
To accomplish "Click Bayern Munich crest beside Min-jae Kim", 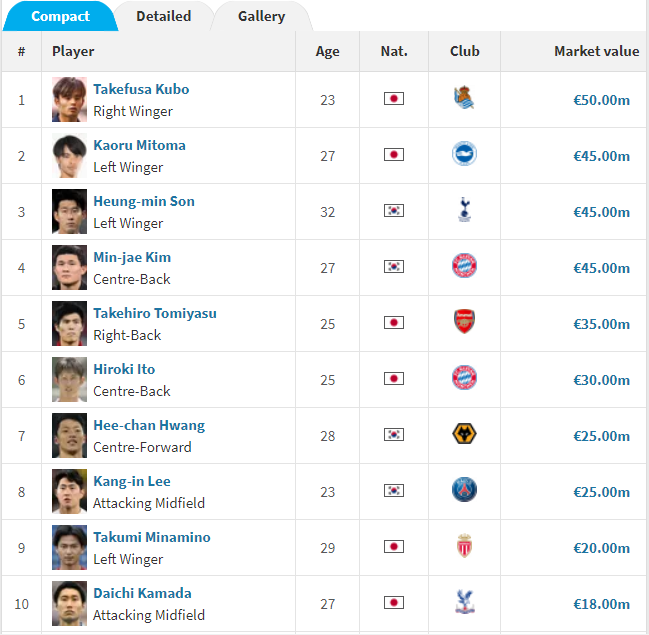I will [x=464, y=266].
